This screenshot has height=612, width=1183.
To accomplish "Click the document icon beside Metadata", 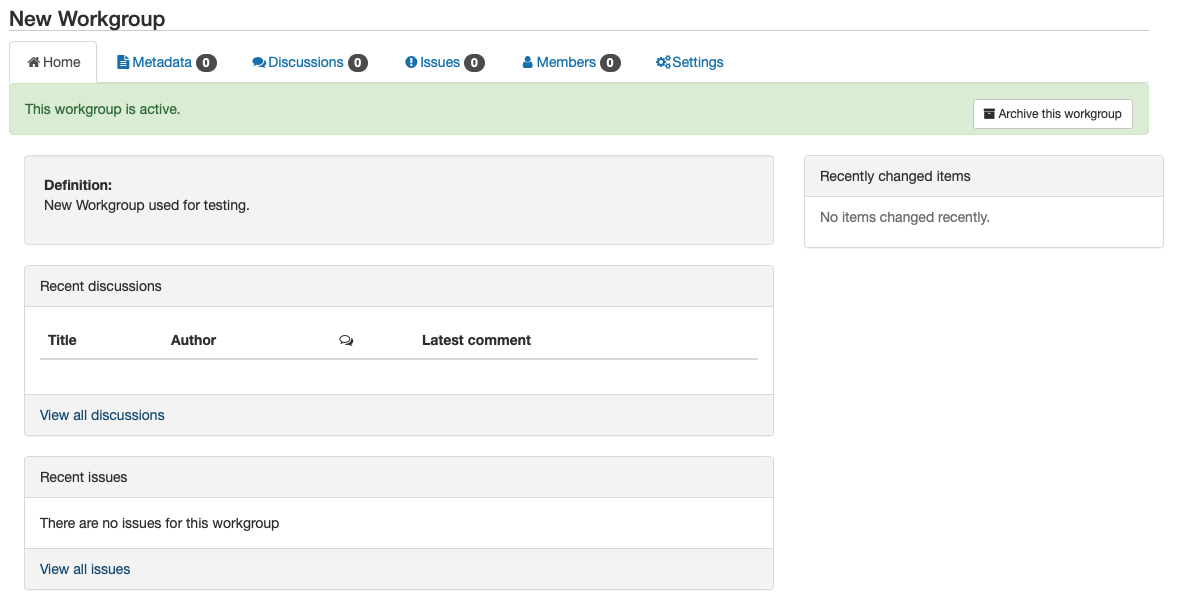I will (x=123, y=62).
